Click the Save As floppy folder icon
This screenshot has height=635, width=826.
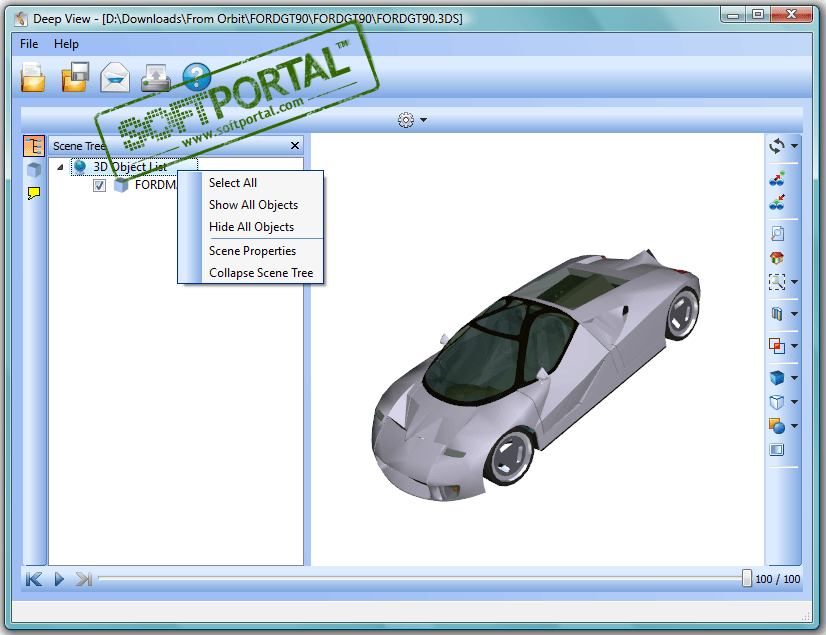pyautogui.click(x=75, y=77)
